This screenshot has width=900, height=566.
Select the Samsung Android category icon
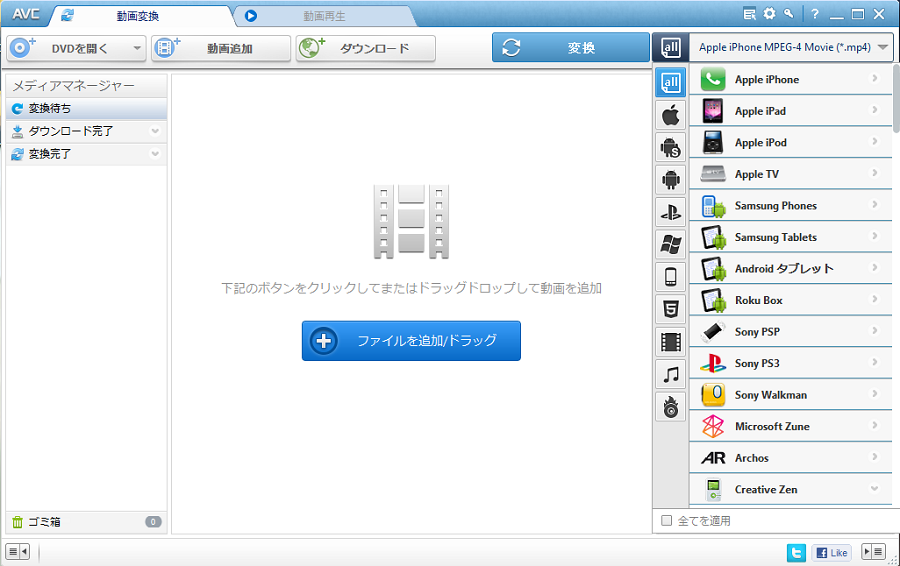(670, 148)
